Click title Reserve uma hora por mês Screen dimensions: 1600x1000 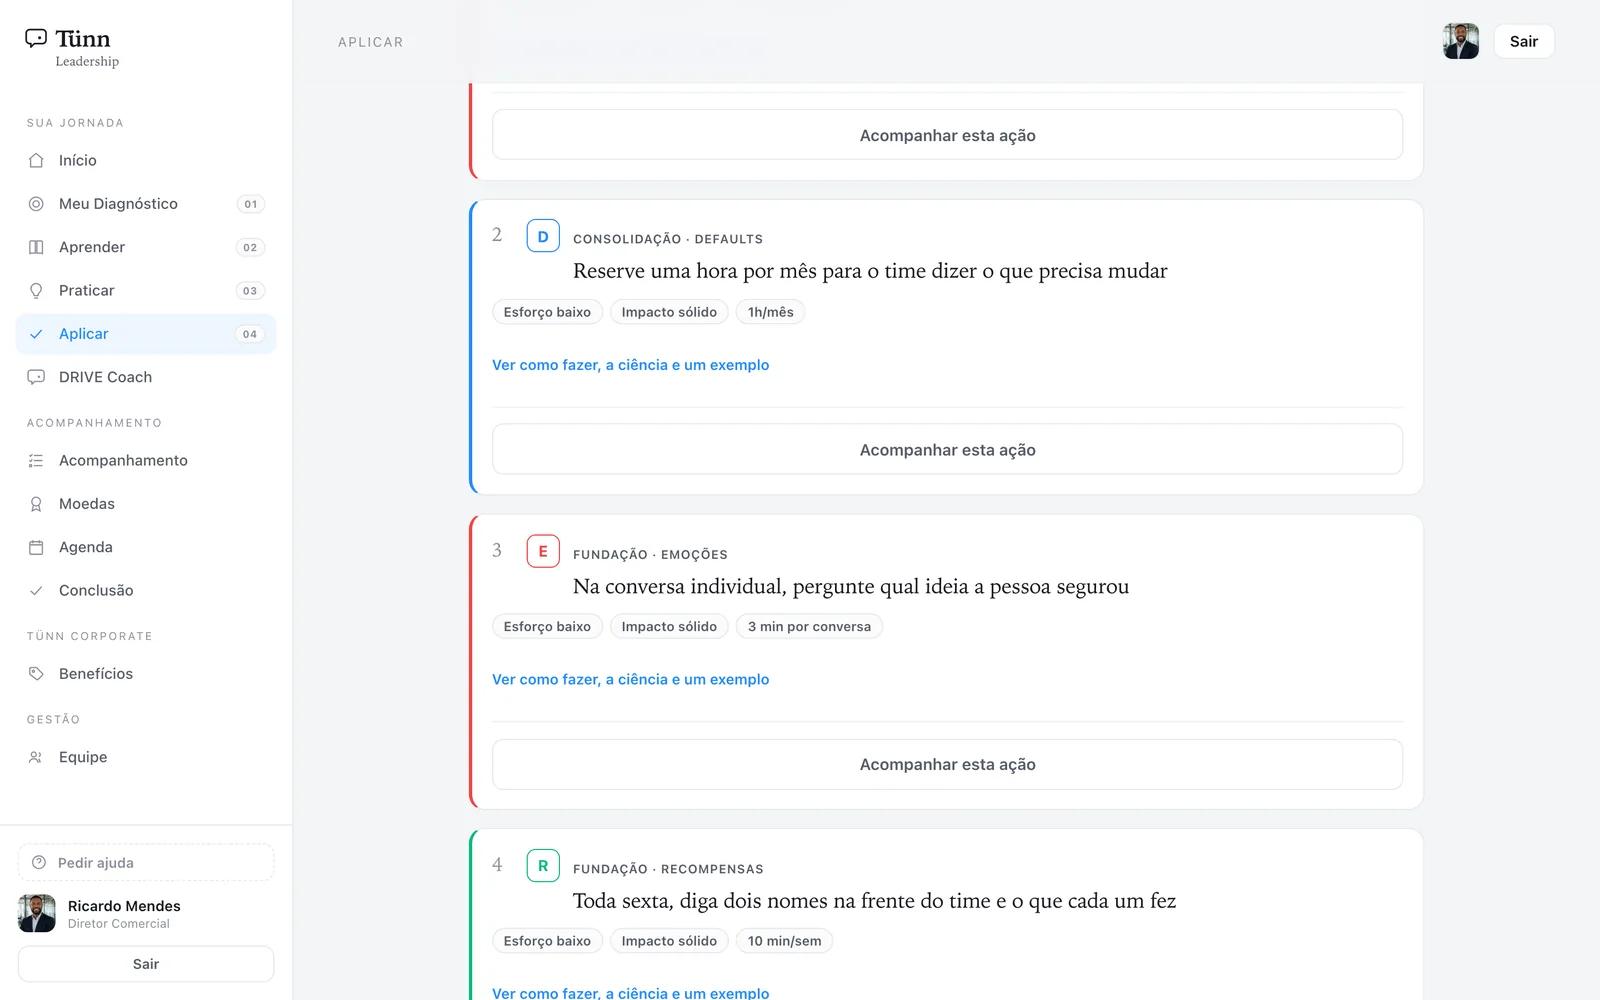tap(870, 271)
